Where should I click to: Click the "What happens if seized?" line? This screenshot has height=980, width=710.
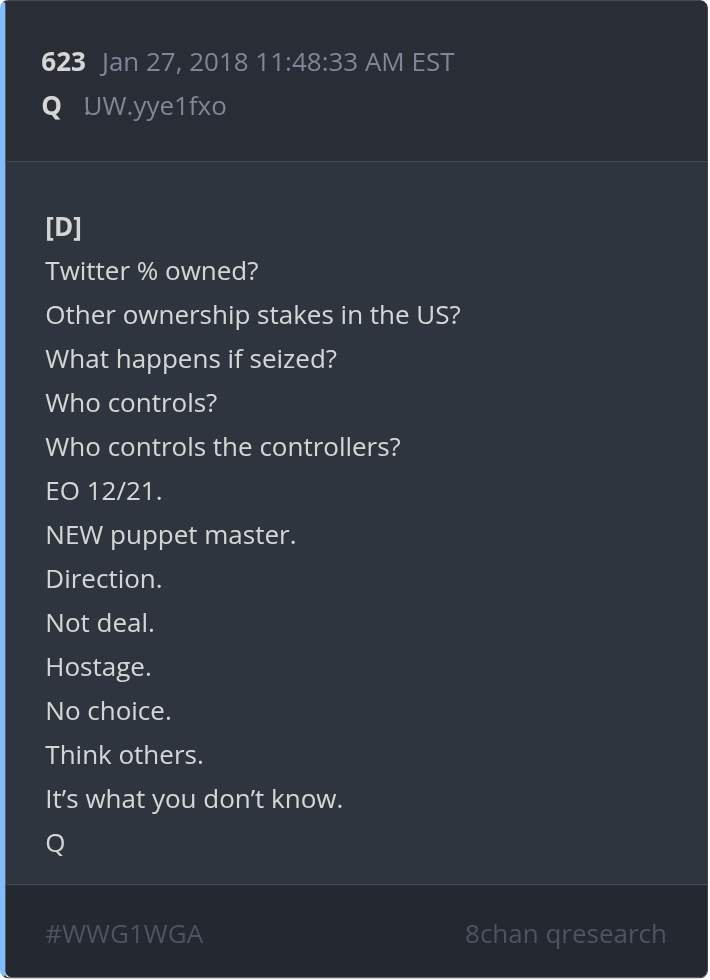coord(191,359)
